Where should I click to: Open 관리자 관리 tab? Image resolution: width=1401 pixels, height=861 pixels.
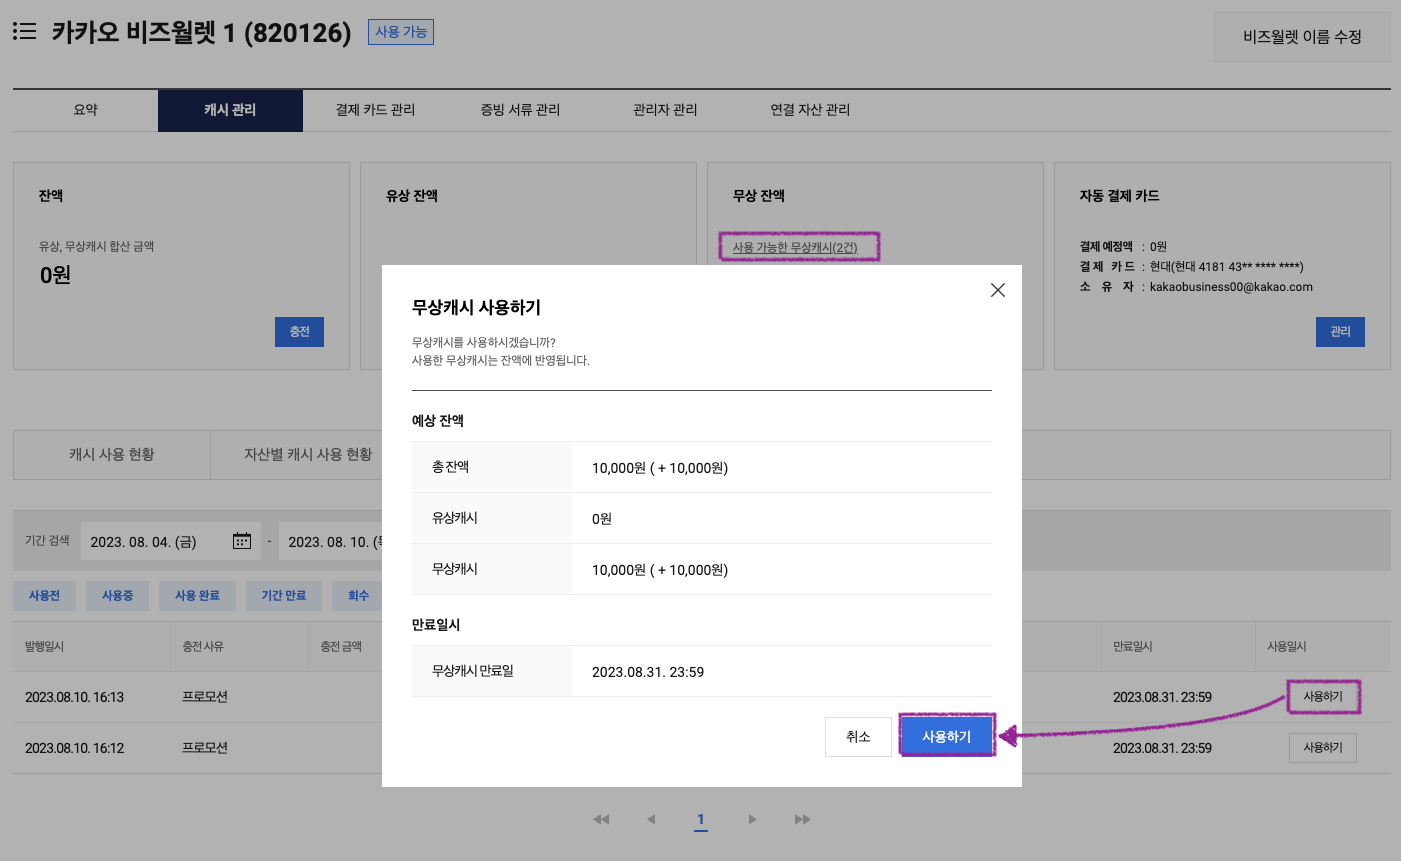[665, 110]
